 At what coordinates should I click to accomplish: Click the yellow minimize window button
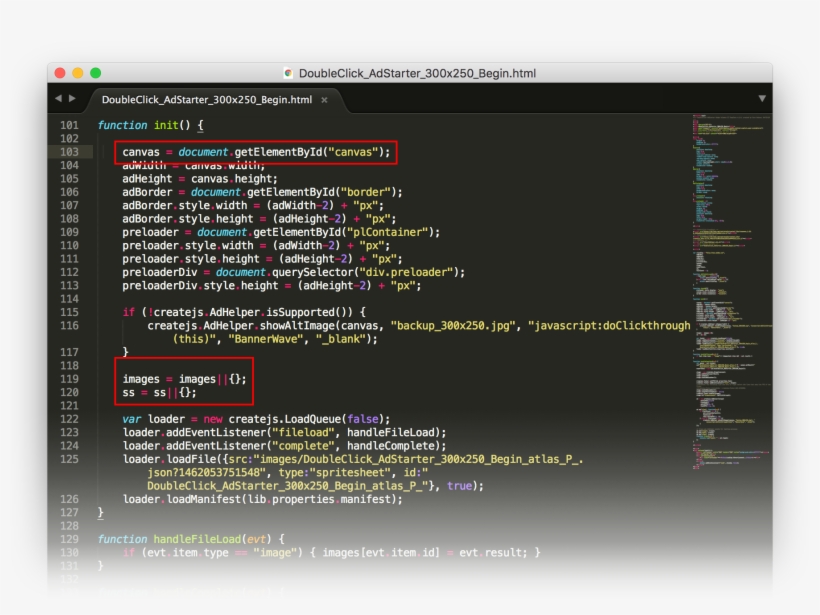78,73
